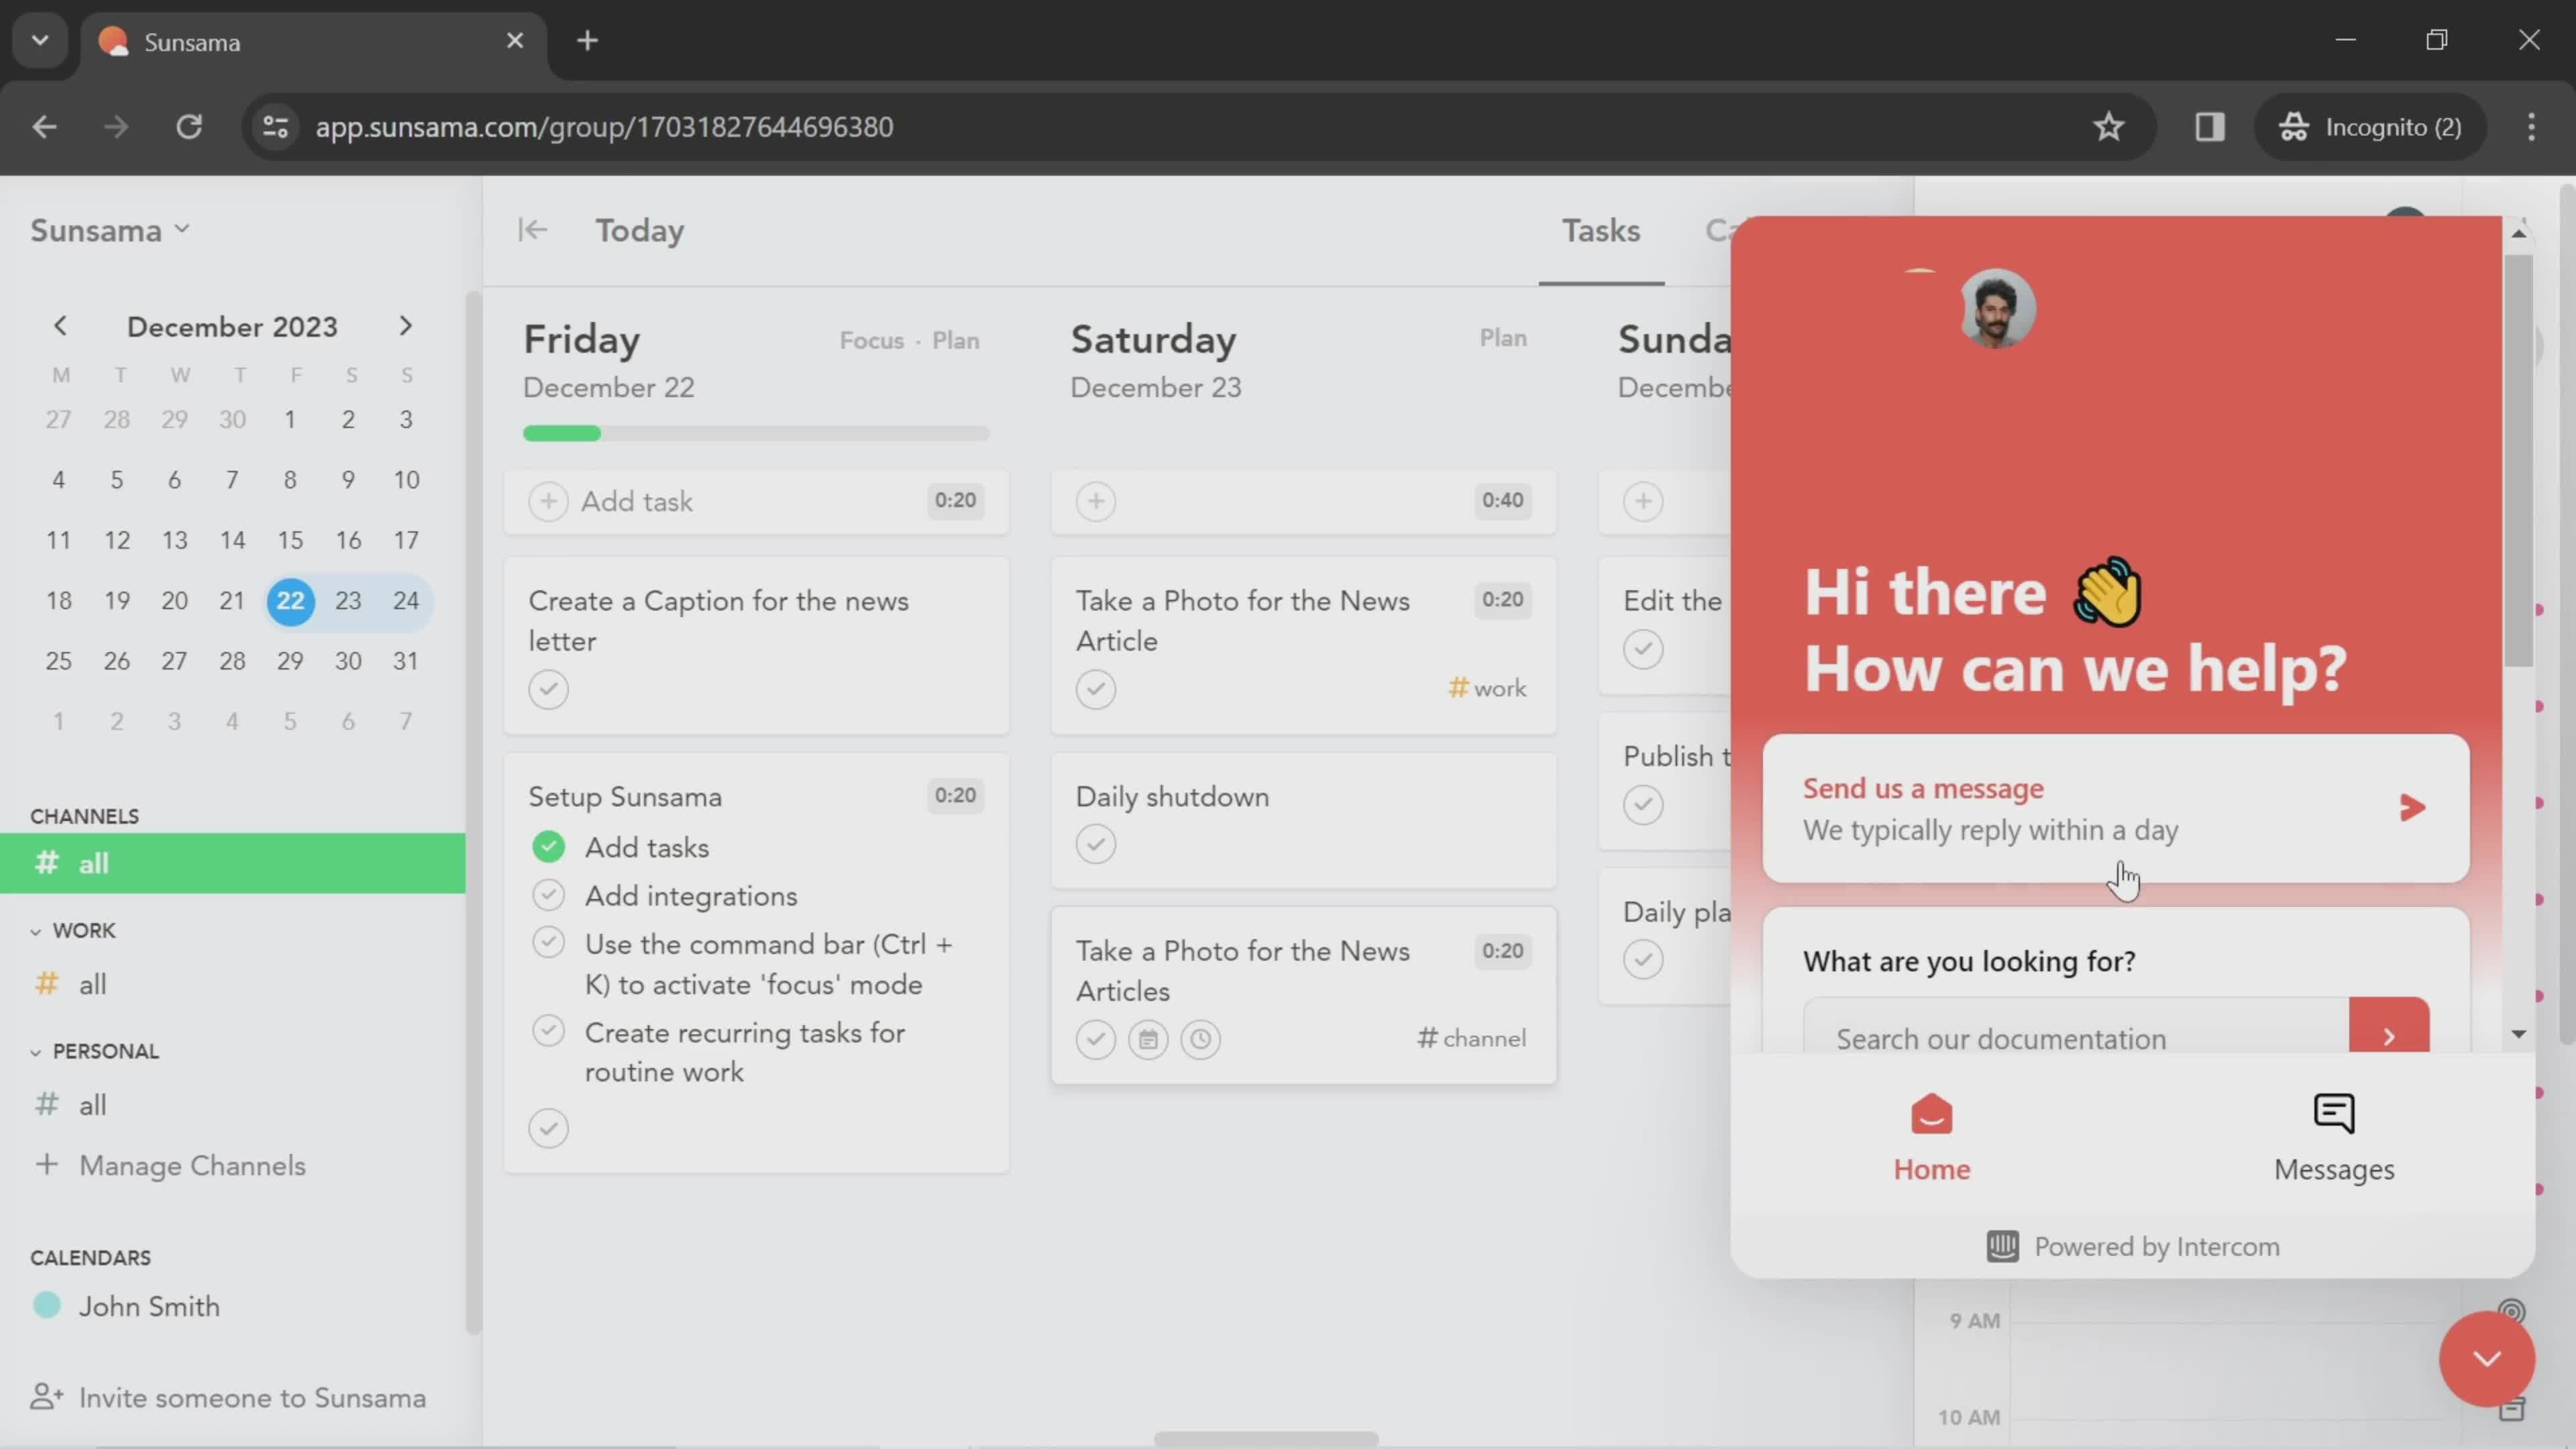
Task: Click the Add task icon on Saturday
Action: tap(1095, 499)
